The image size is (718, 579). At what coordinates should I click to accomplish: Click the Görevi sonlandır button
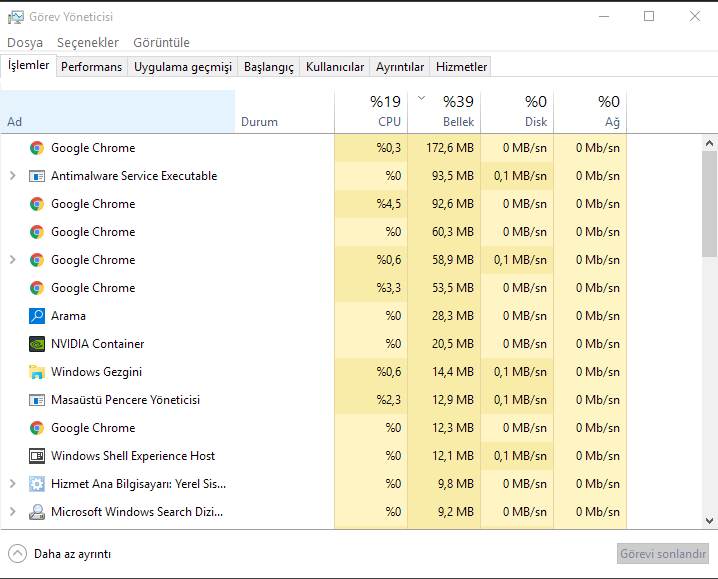tap(663, 554)
